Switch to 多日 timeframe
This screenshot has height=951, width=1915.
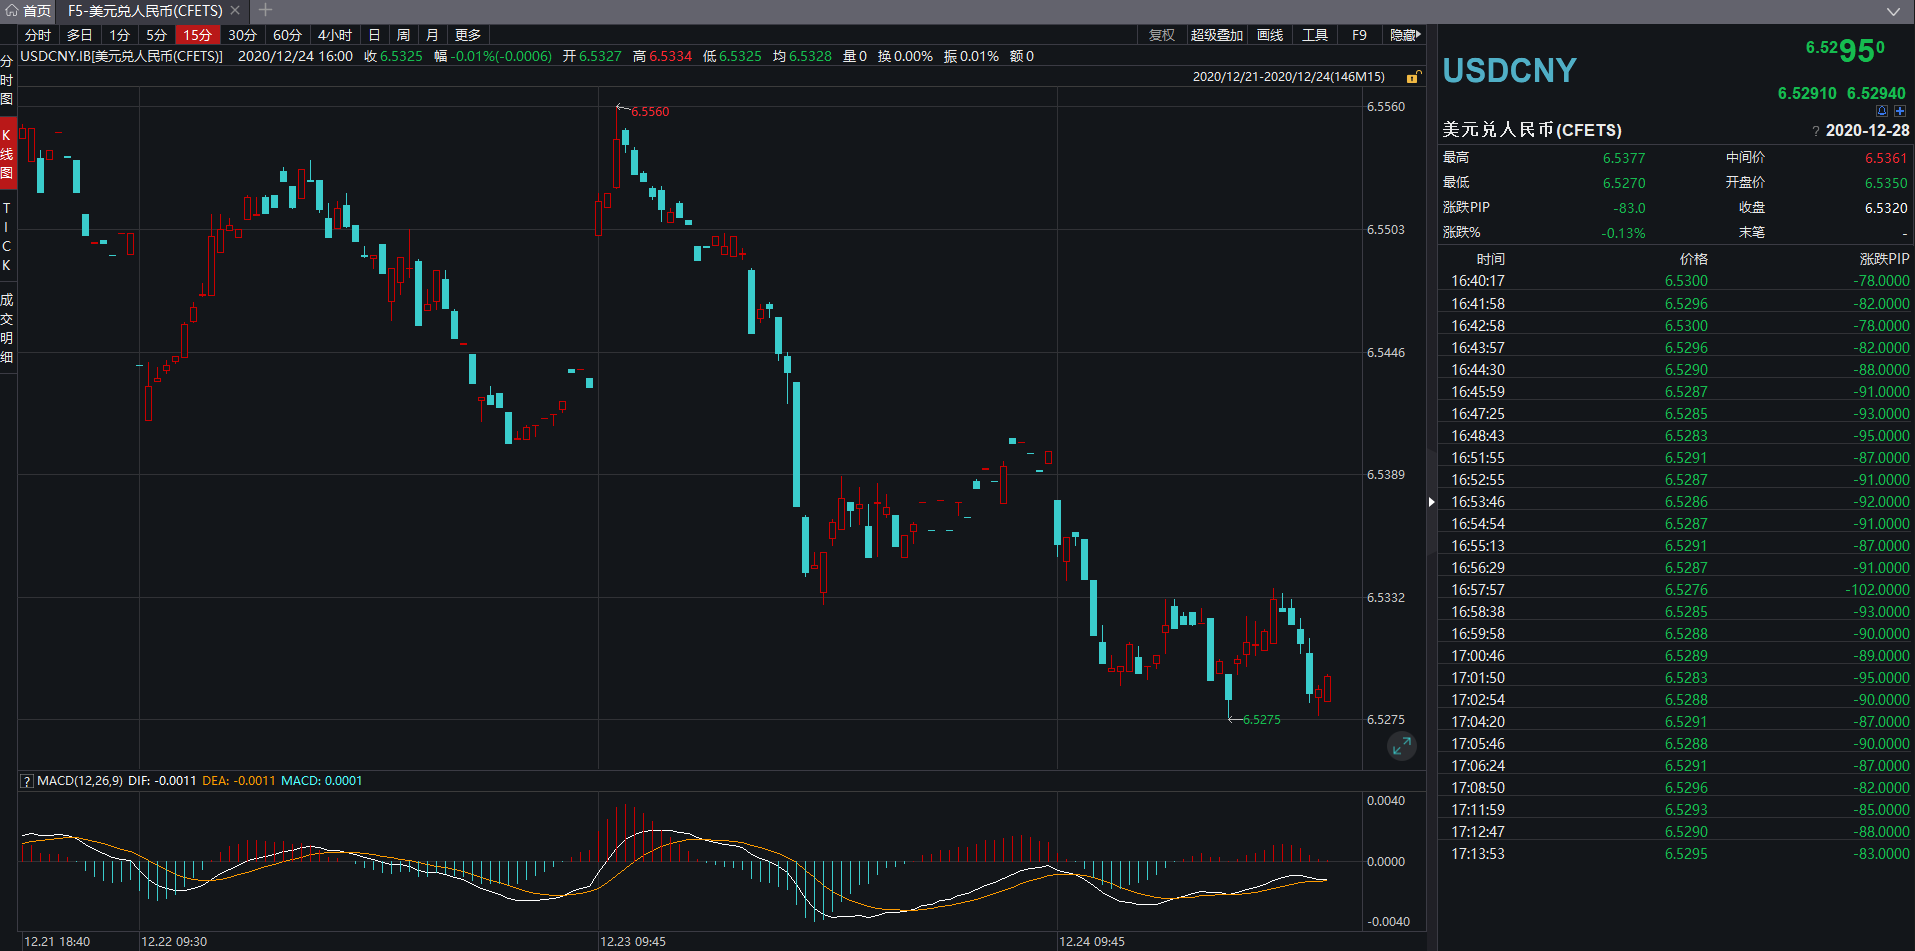[80, 35]
